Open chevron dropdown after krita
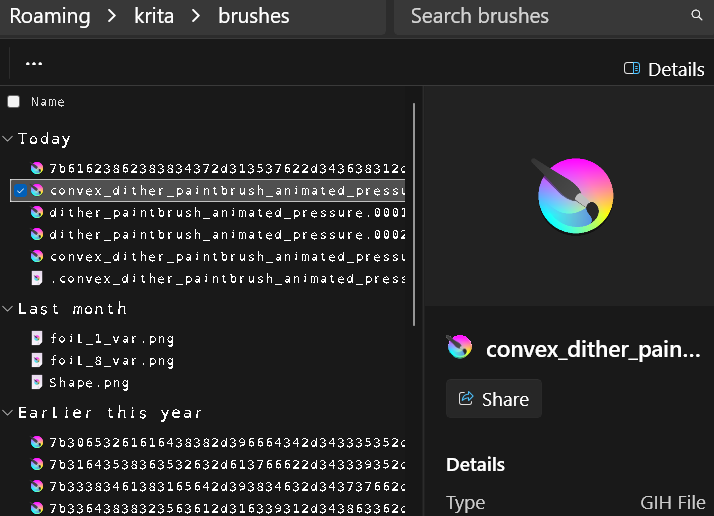 (196, 16)
